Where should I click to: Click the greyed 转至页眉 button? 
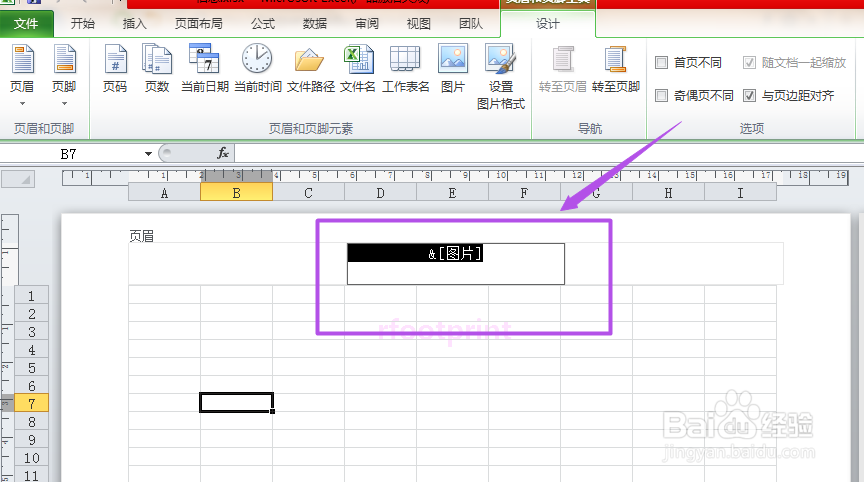pos(563,69)
